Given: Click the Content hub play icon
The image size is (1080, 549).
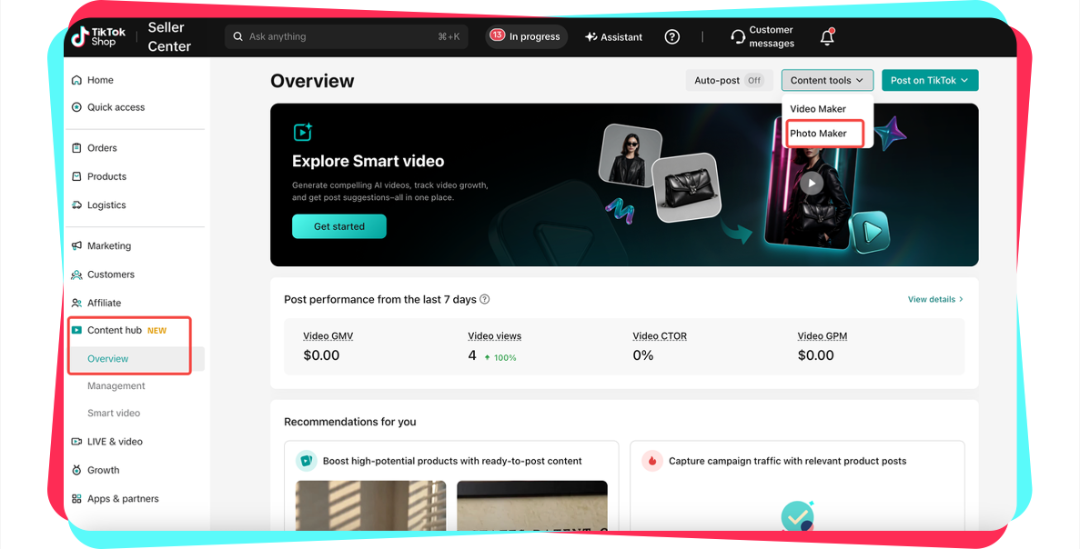Looking at the screenshot, I should click(76, 330).
